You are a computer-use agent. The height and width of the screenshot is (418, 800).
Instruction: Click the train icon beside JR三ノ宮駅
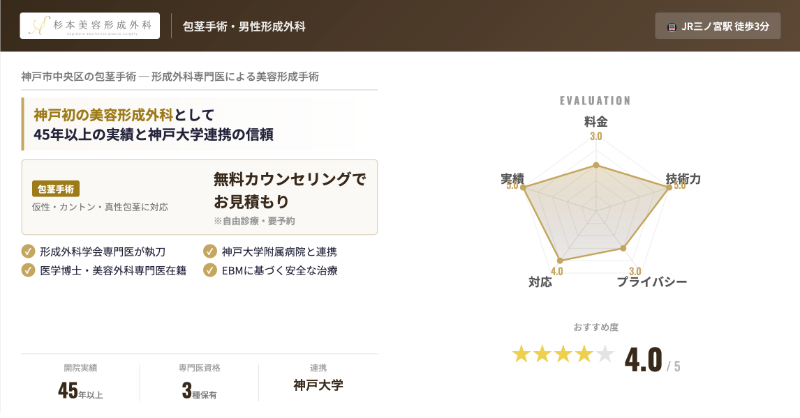[668, 27]
